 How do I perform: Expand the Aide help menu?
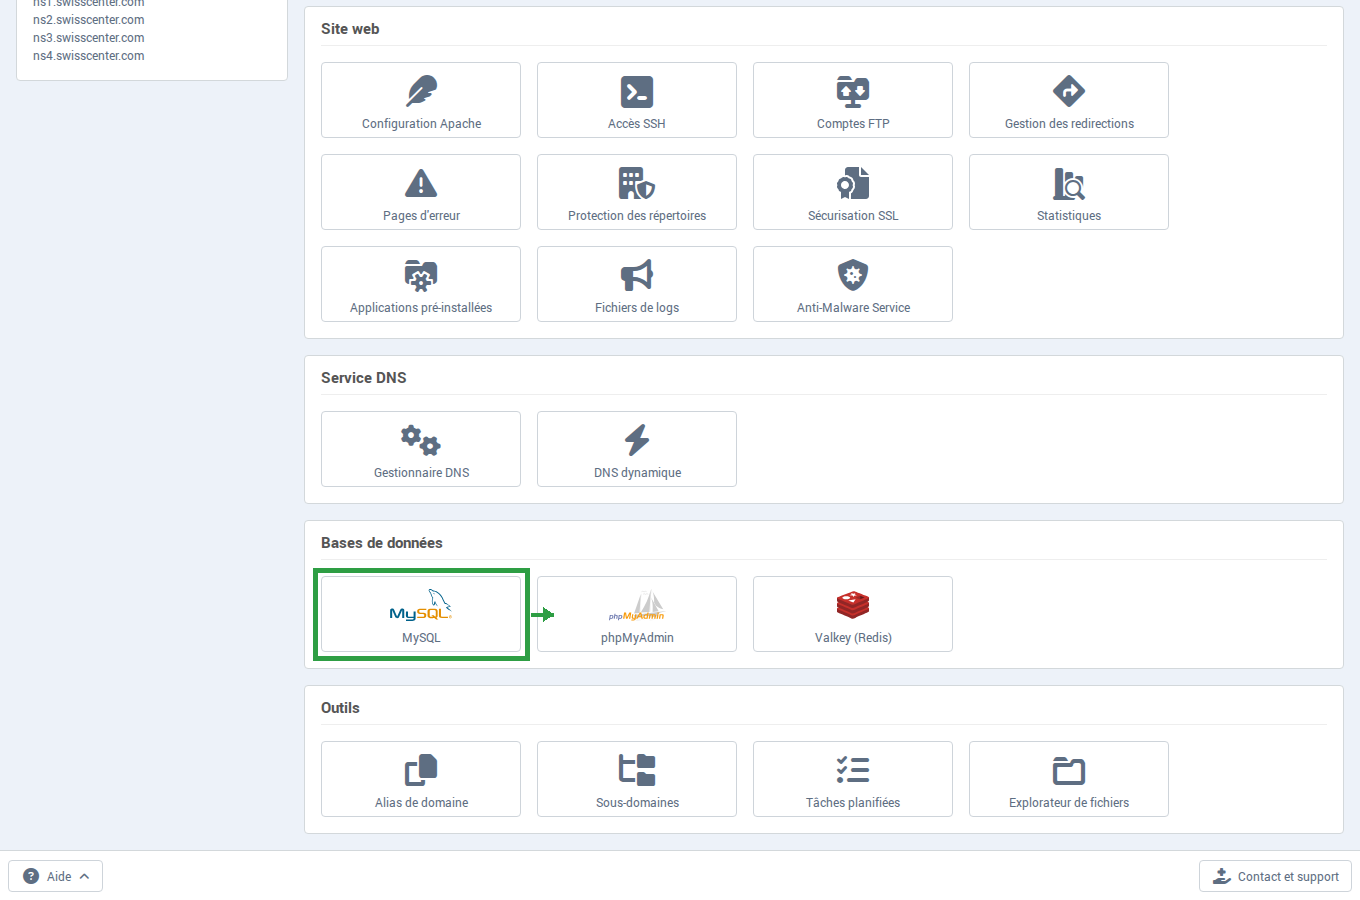(56, 876)
